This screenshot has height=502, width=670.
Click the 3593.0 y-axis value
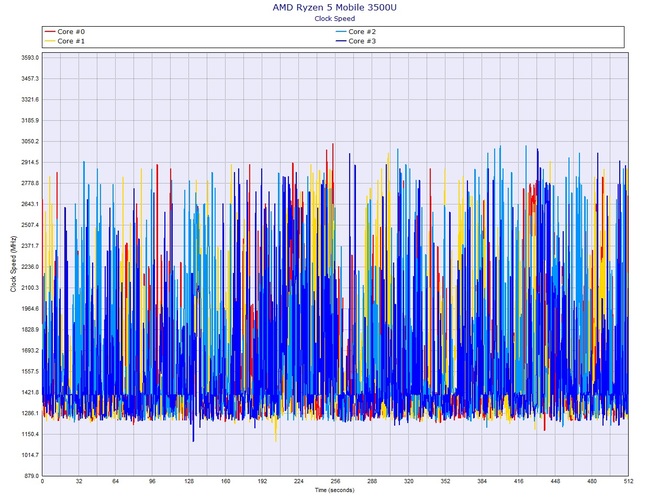point(30,58)
